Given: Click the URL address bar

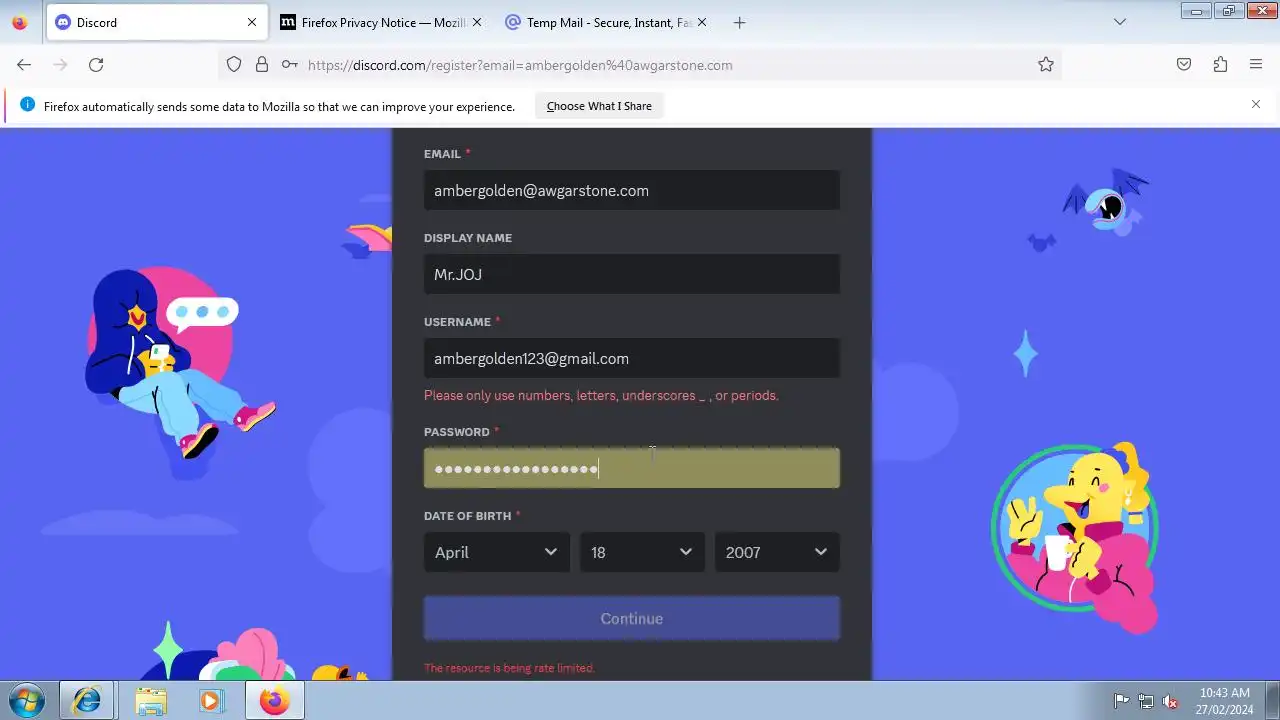Looking at the screenshot, I should [x=640, y=65].
